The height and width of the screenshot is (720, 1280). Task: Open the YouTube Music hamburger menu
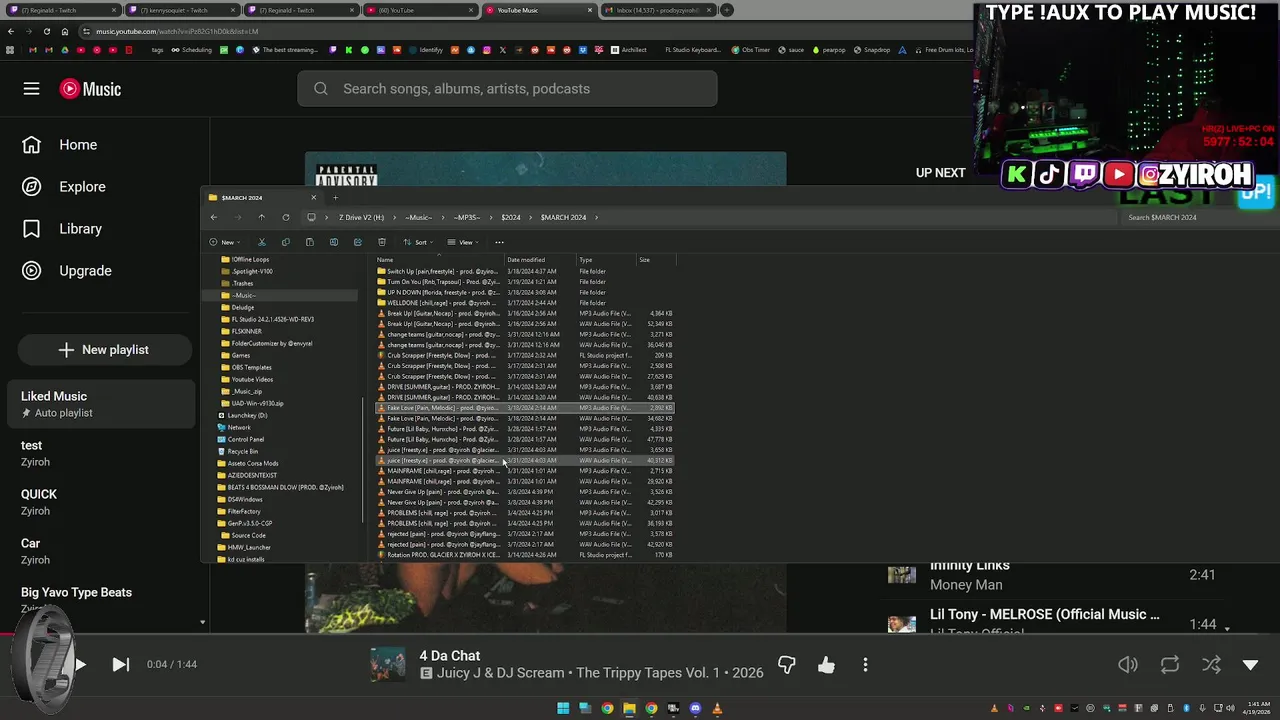pos(31,89)
